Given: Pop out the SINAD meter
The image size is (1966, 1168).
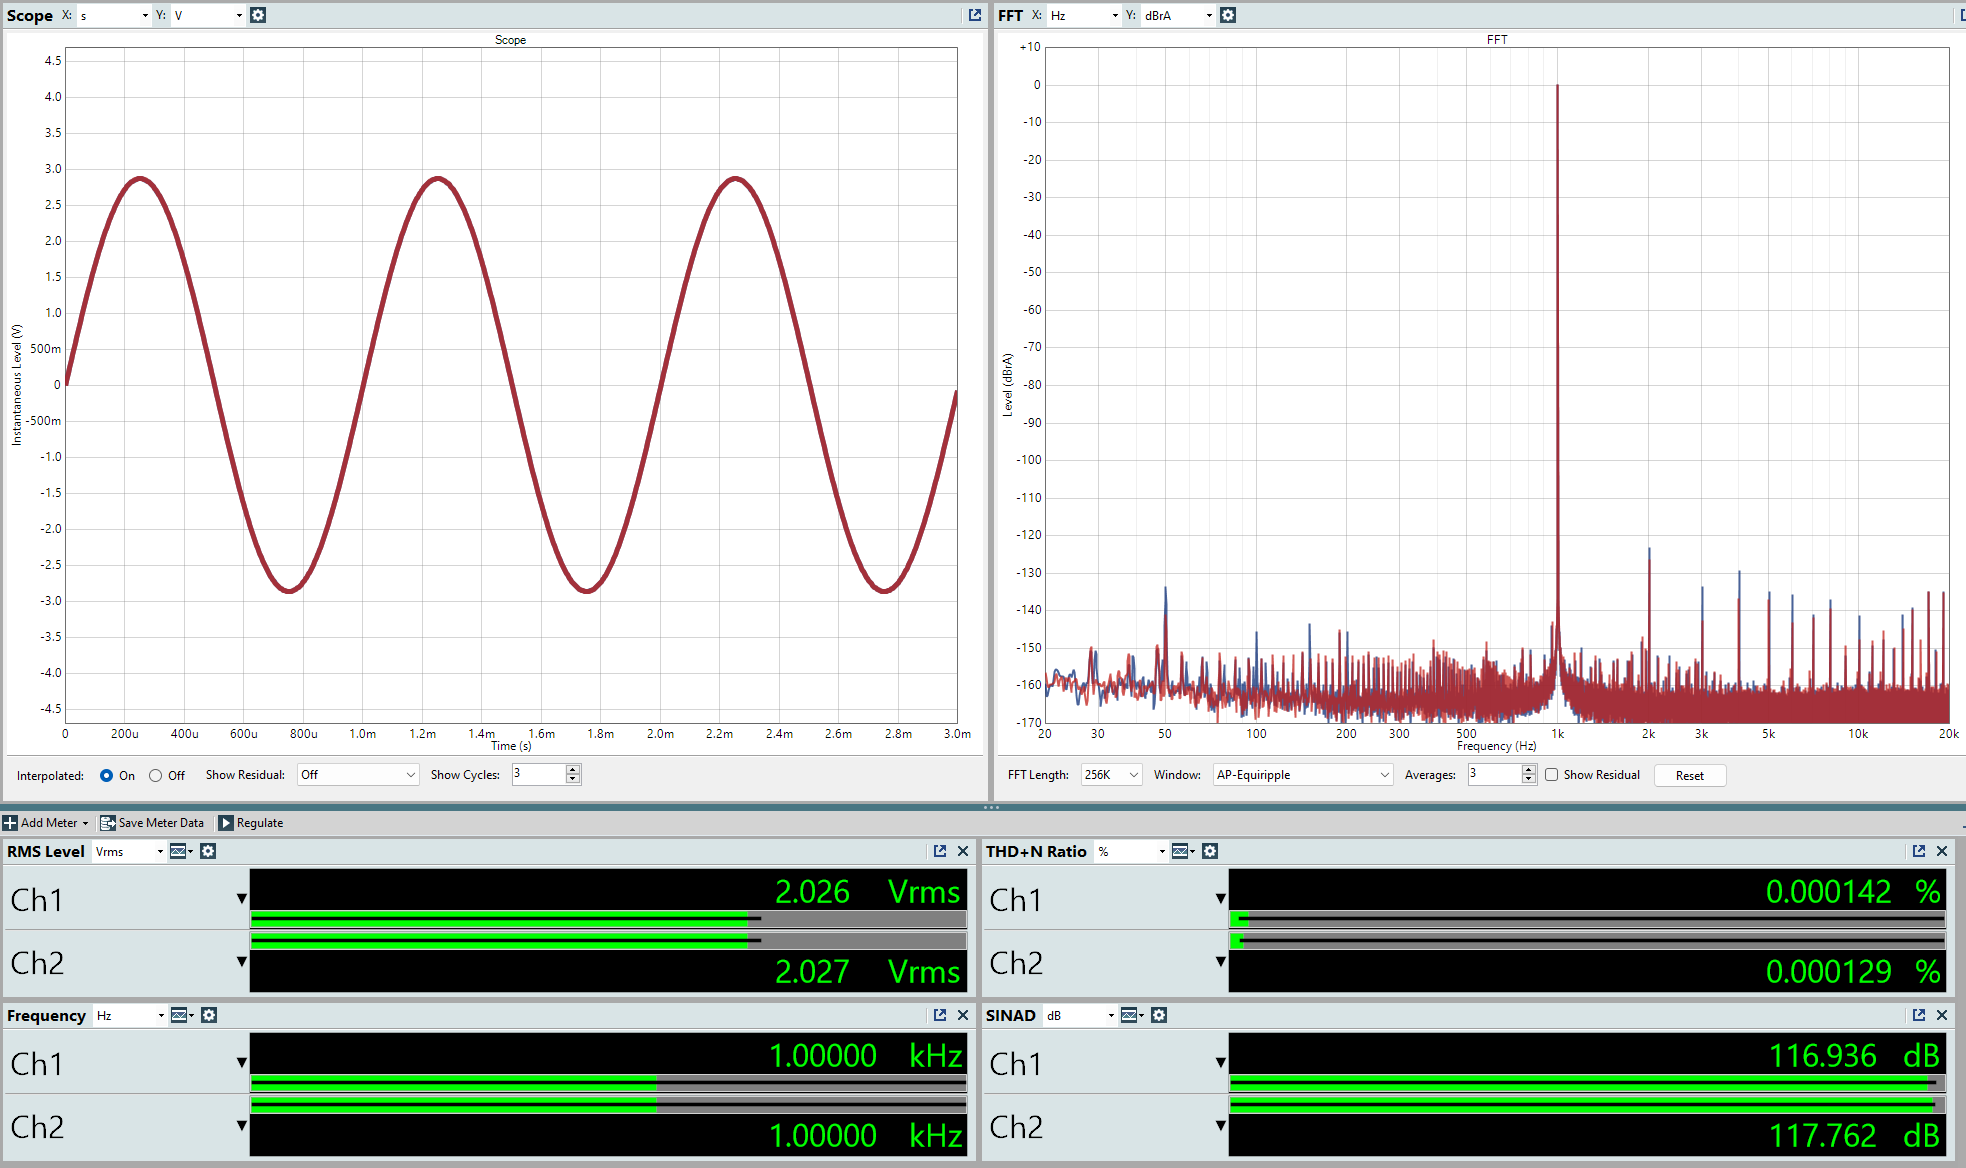Looking at the screenshot, I should pos(1919,1015).
